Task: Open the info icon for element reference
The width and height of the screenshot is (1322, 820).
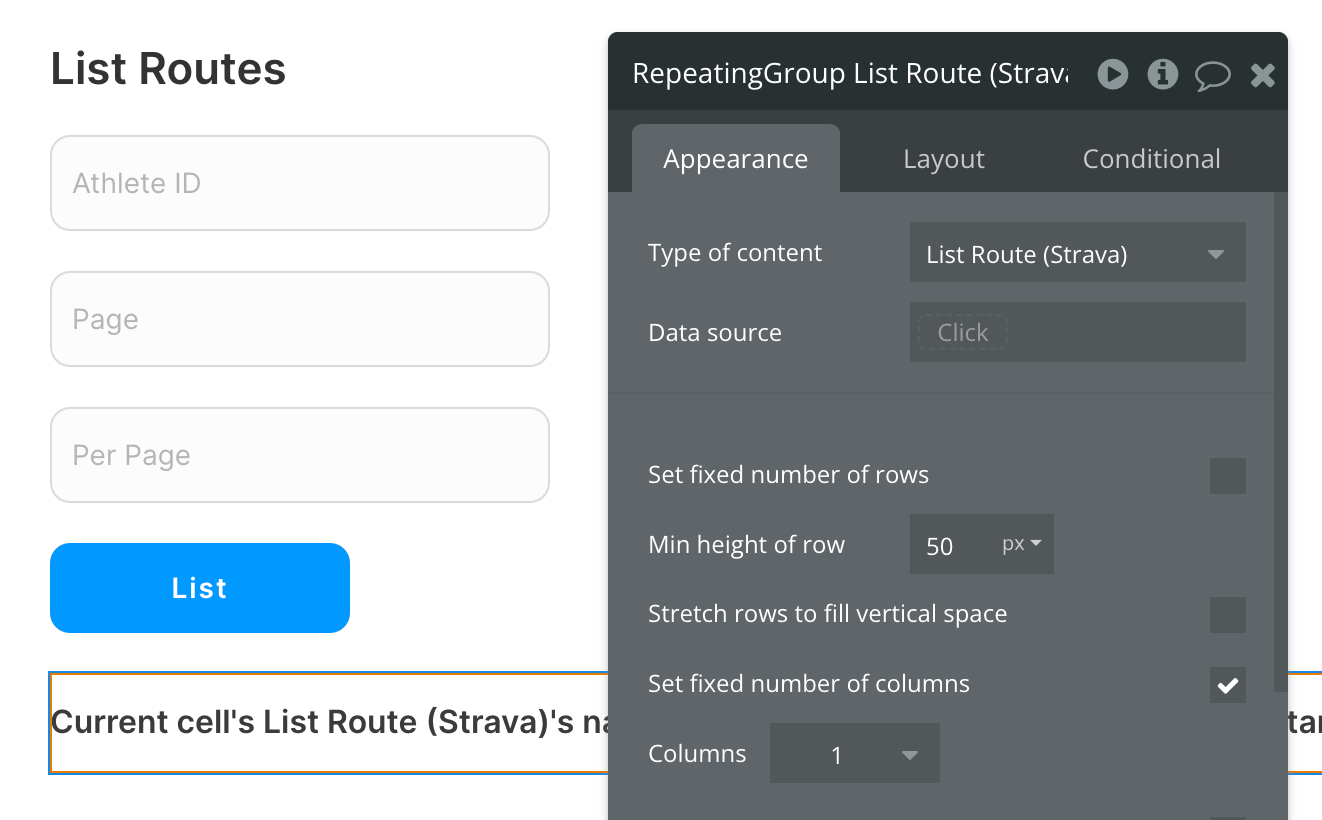Action: click(x=1162, y=74)
